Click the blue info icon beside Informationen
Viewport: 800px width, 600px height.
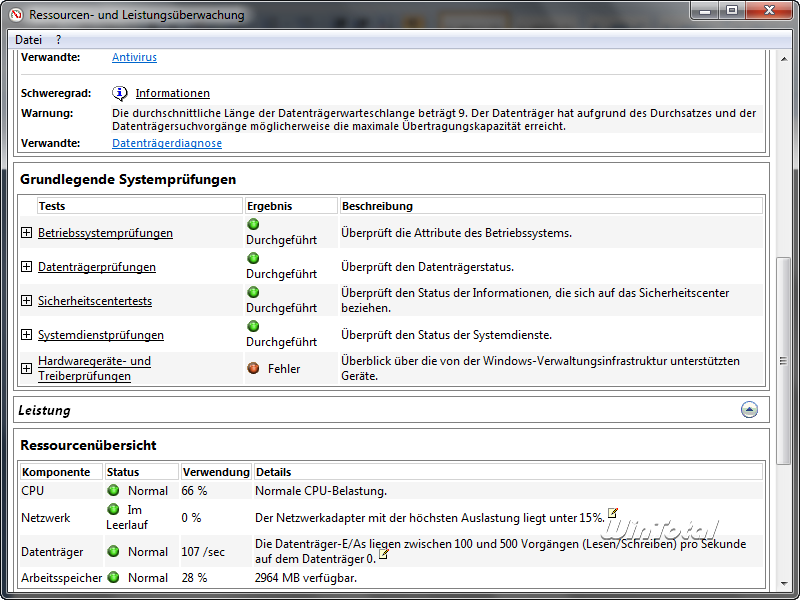point(119,93)
